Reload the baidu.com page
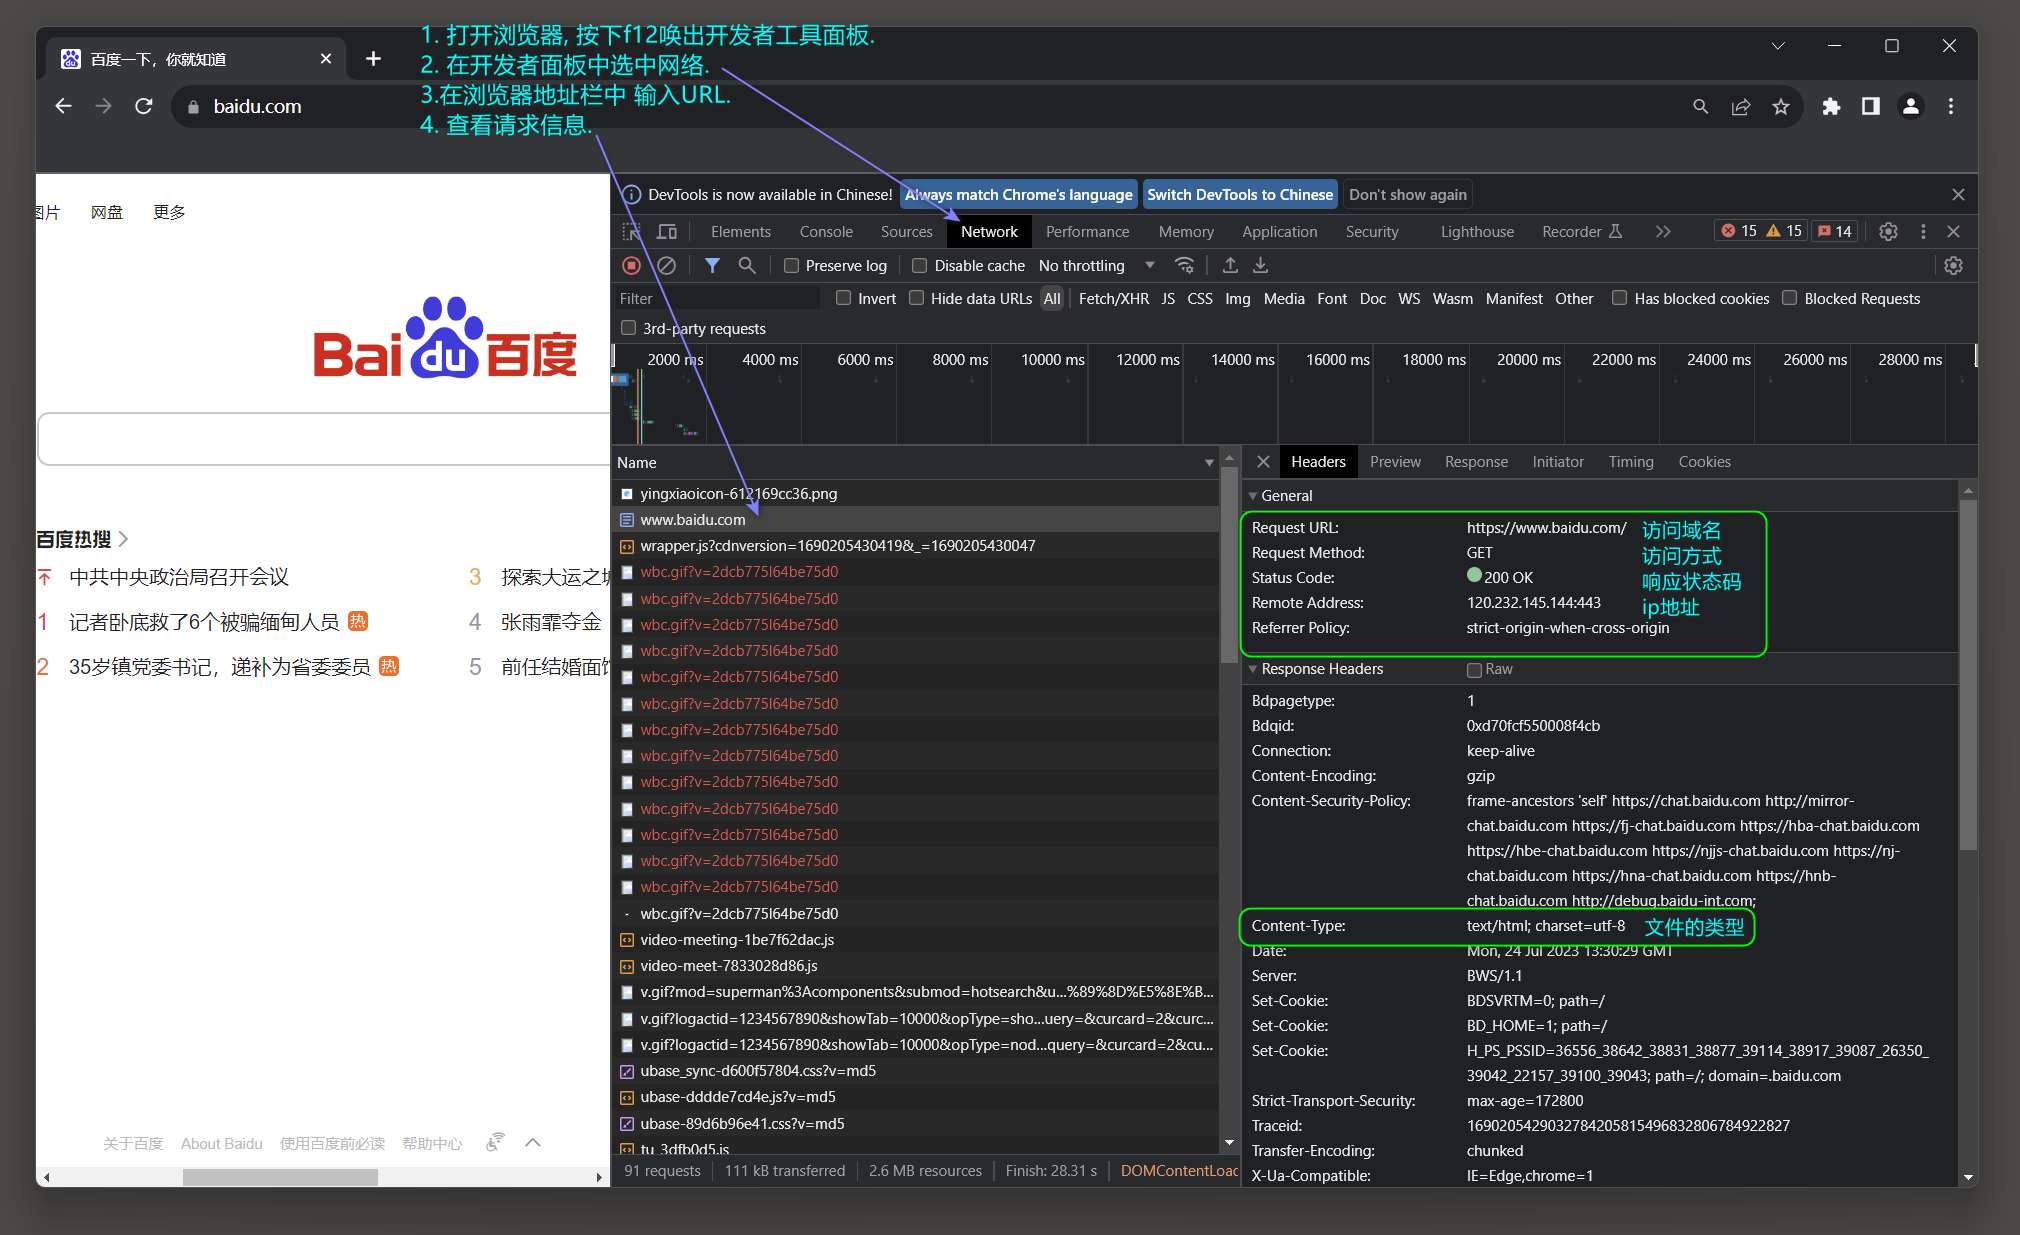This screenshot has width=2020, height=1235. coord(144,106)
